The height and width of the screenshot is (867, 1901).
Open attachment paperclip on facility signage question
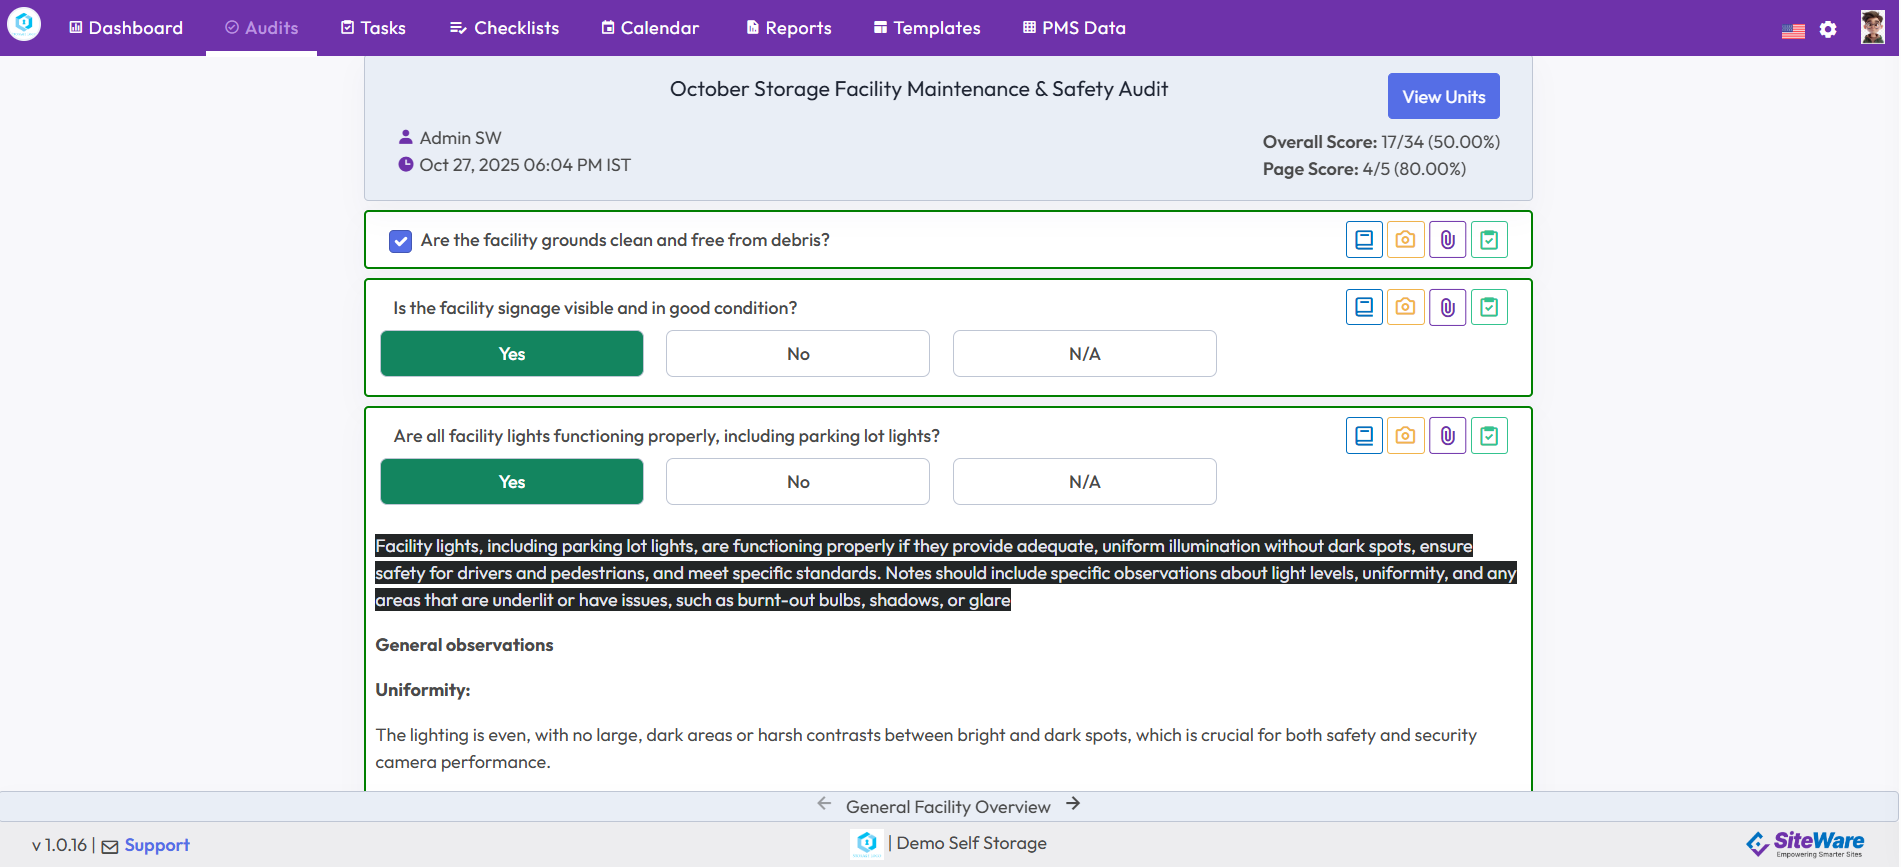point(1447,308)
